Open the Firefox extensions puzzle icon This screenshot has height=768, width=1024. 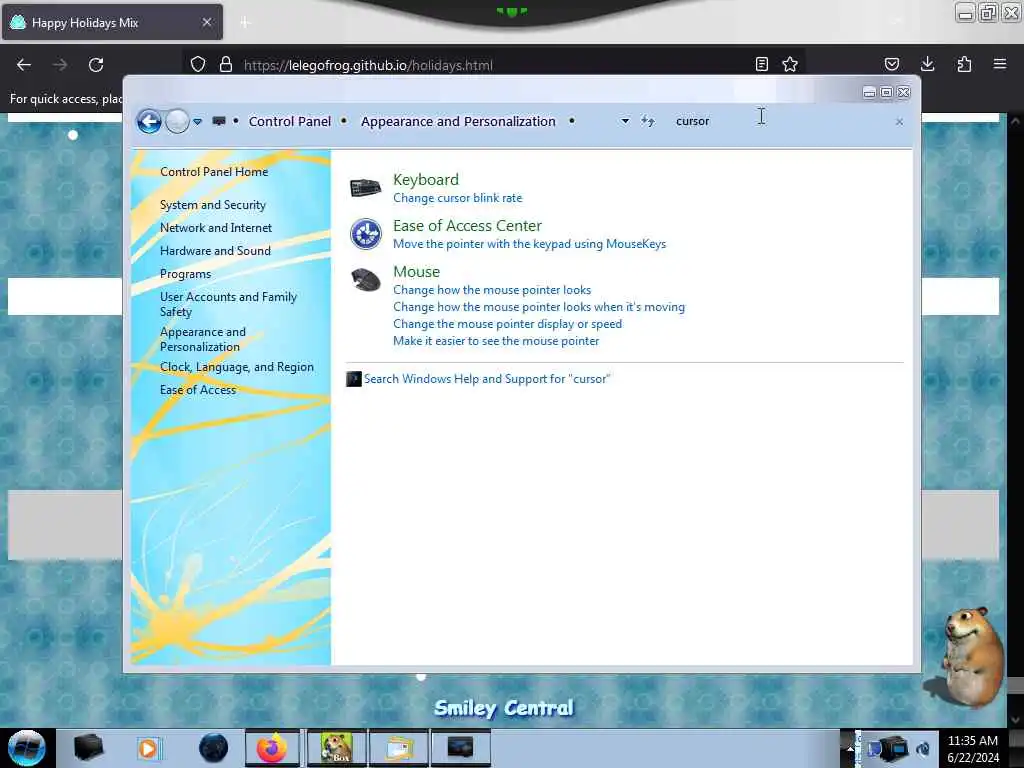point(964,64)
